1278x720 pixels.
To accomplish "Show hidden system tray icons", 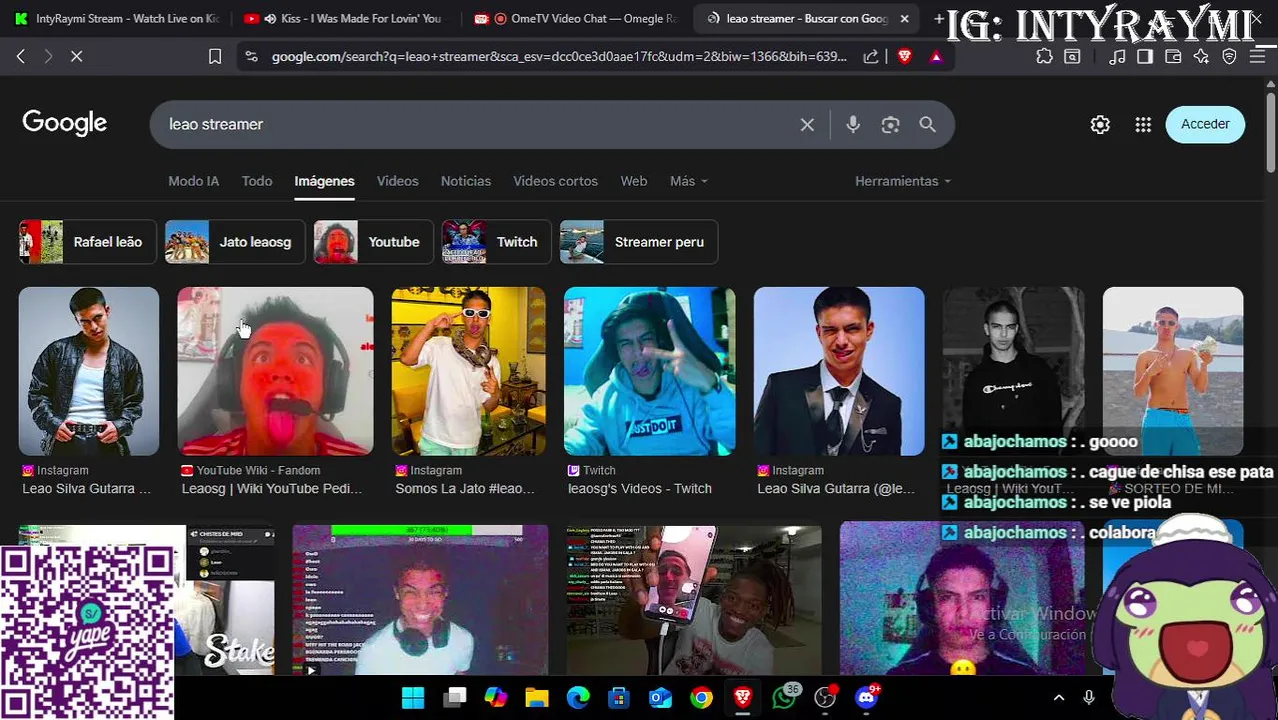I will coord(1059,697).
